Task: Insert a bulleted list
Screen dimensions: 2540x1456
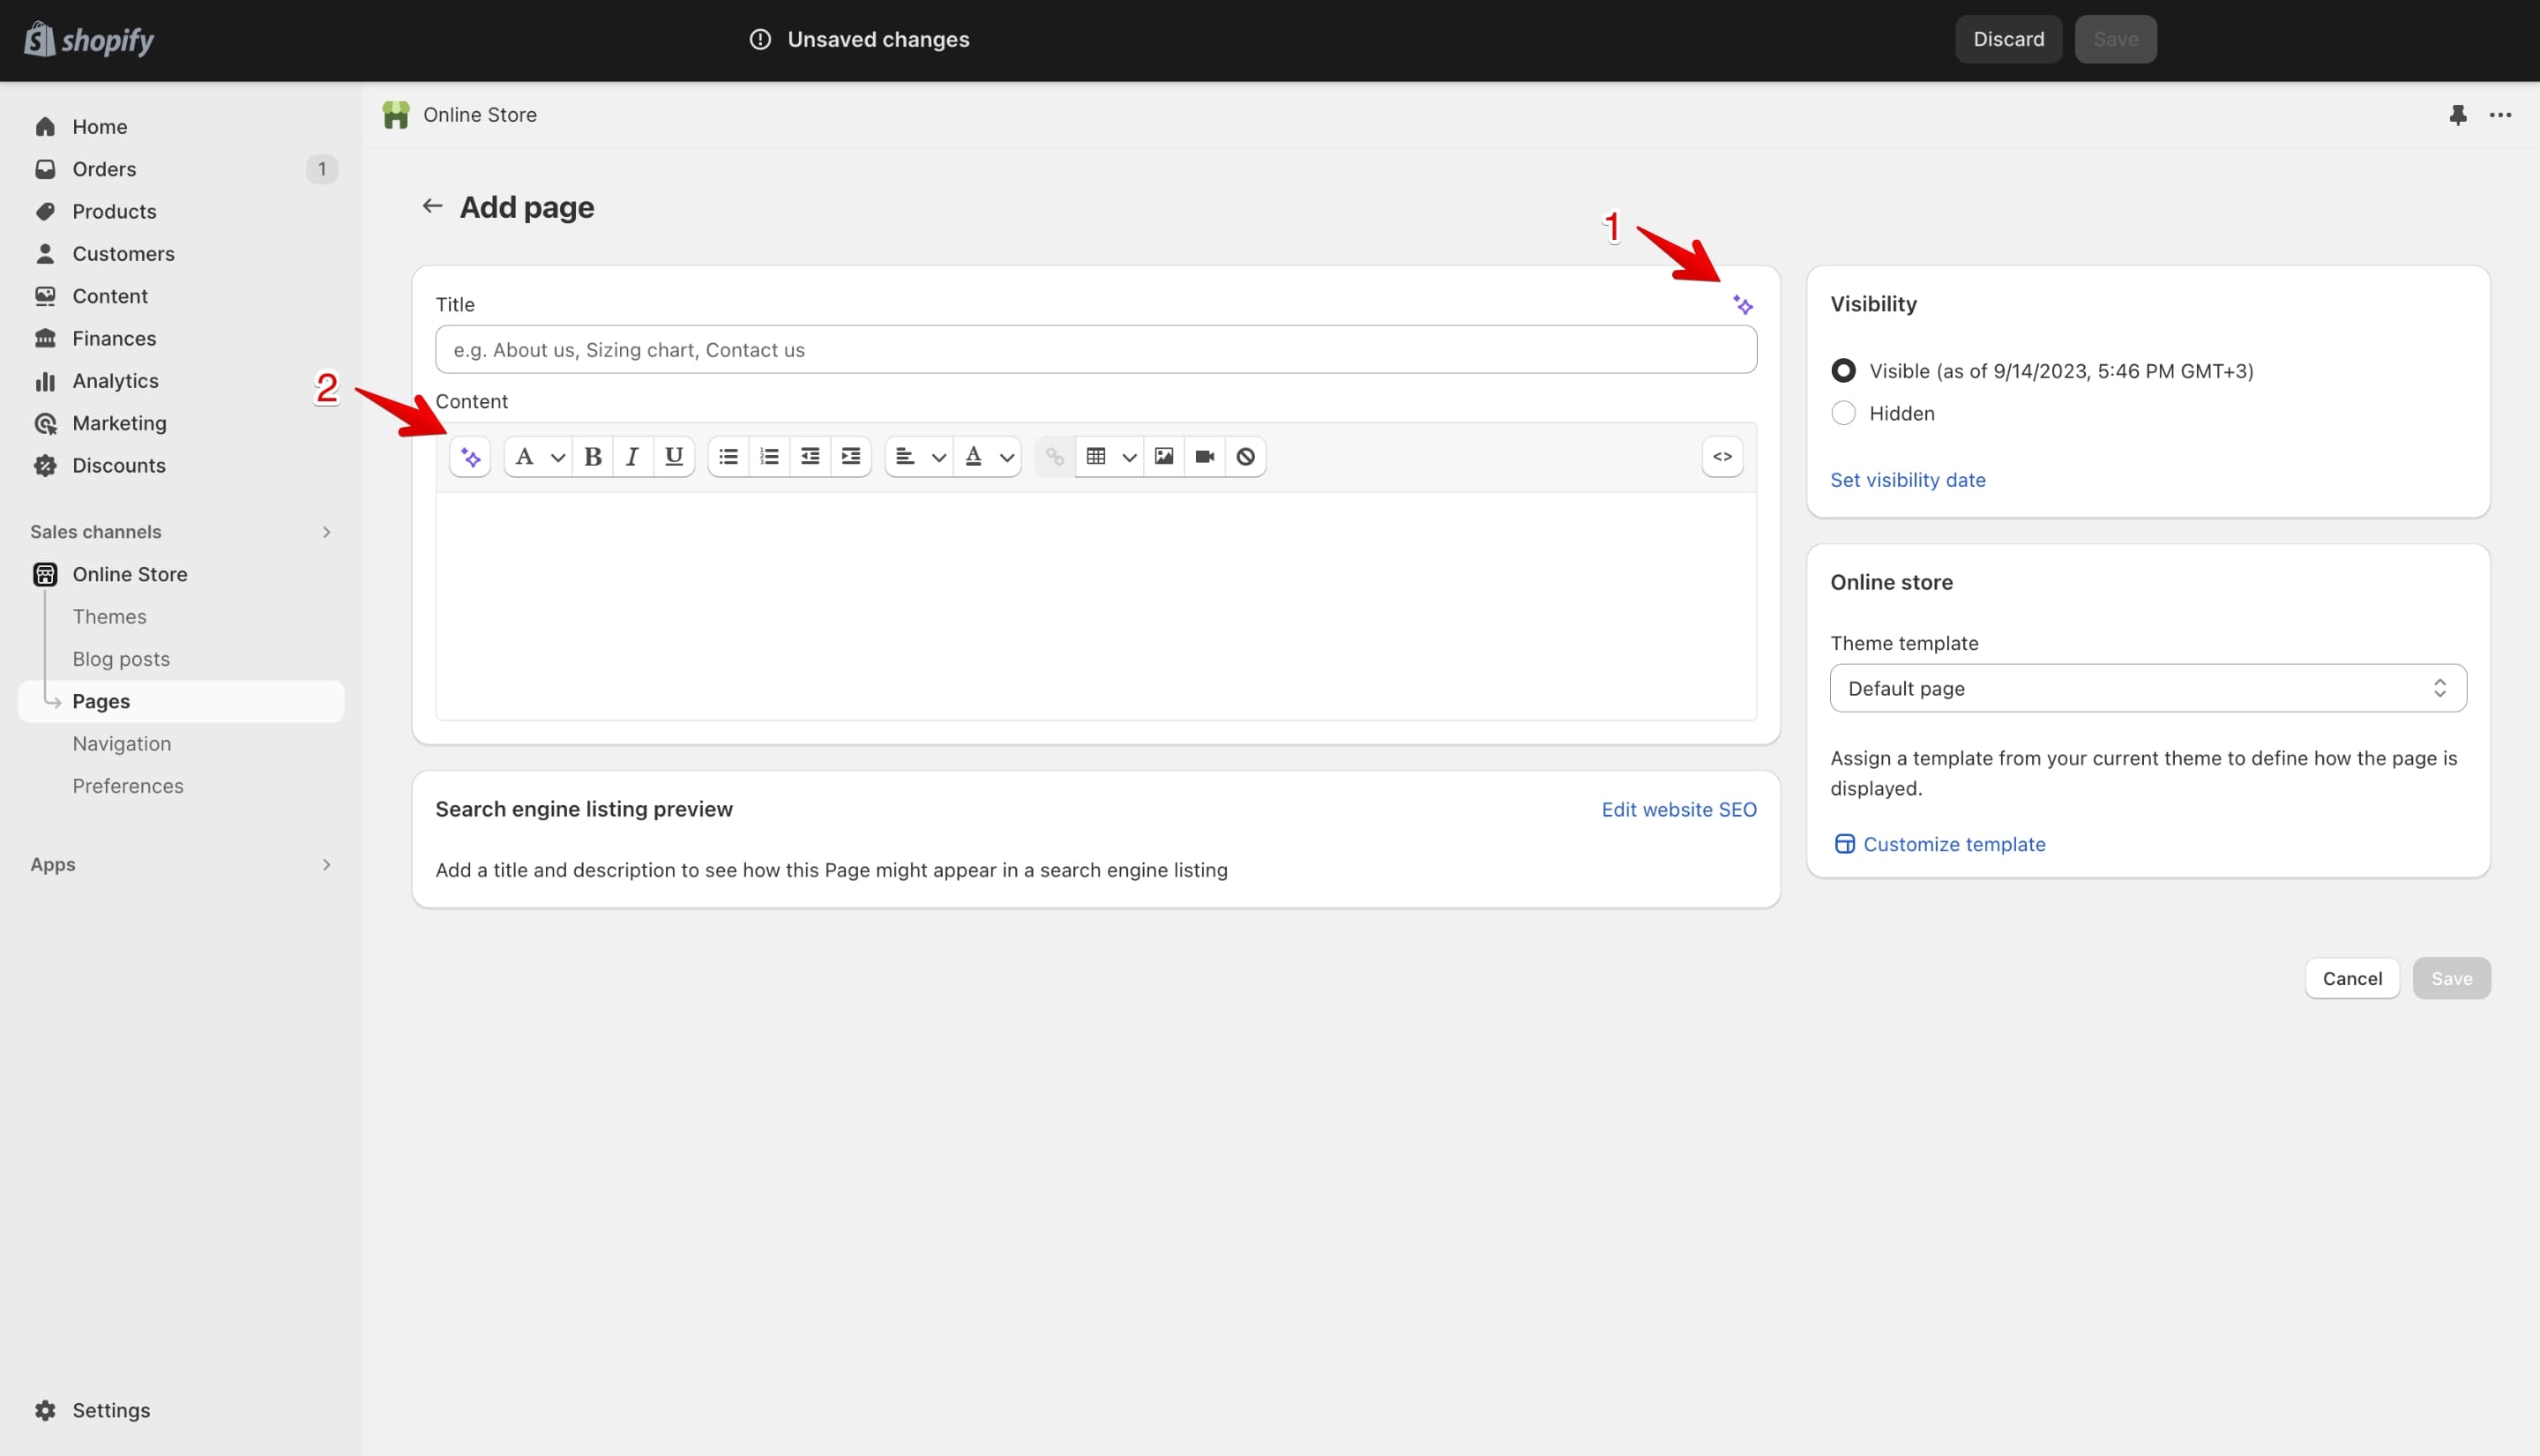Action: point(728,457)
